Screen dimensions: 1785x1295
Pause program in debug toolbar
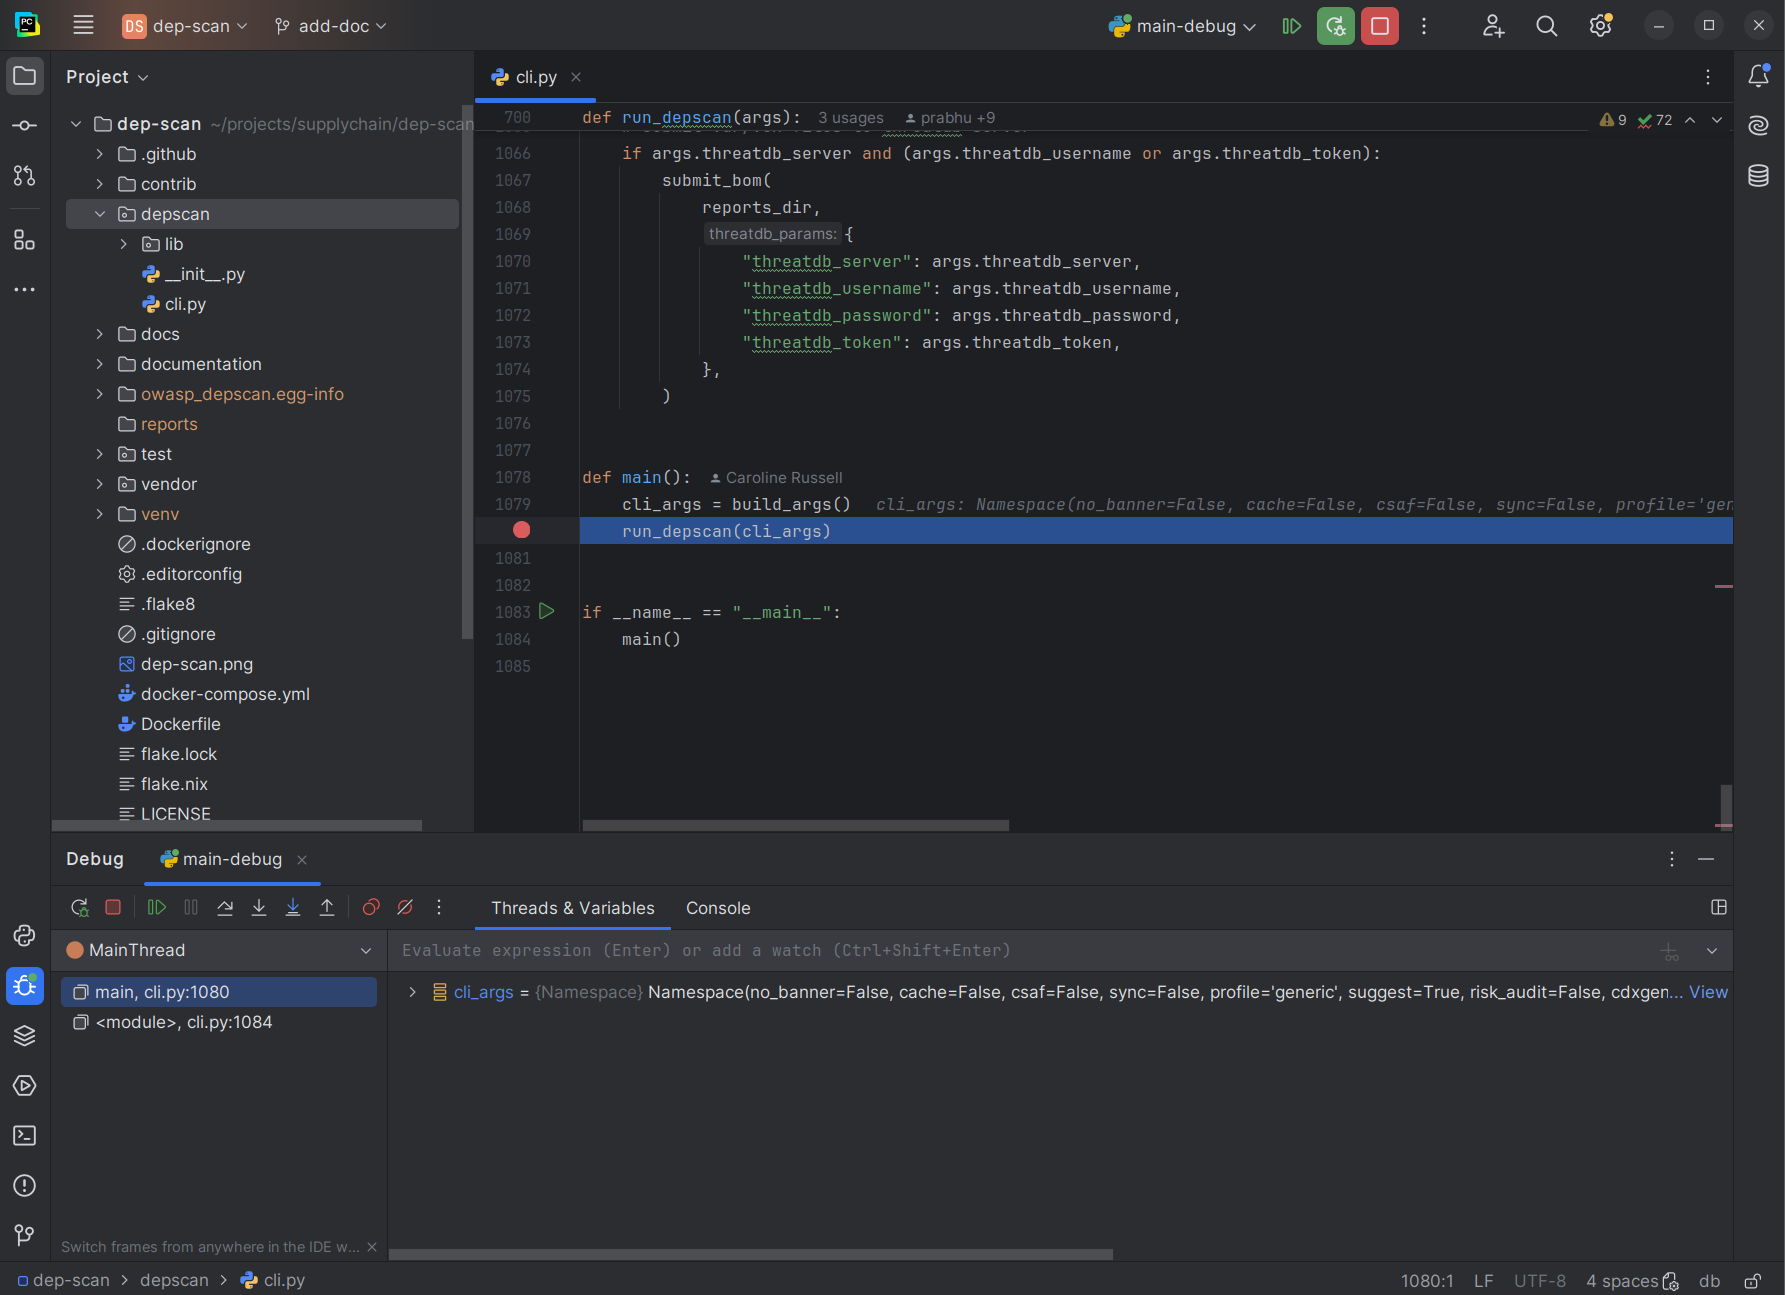(191, 908)
